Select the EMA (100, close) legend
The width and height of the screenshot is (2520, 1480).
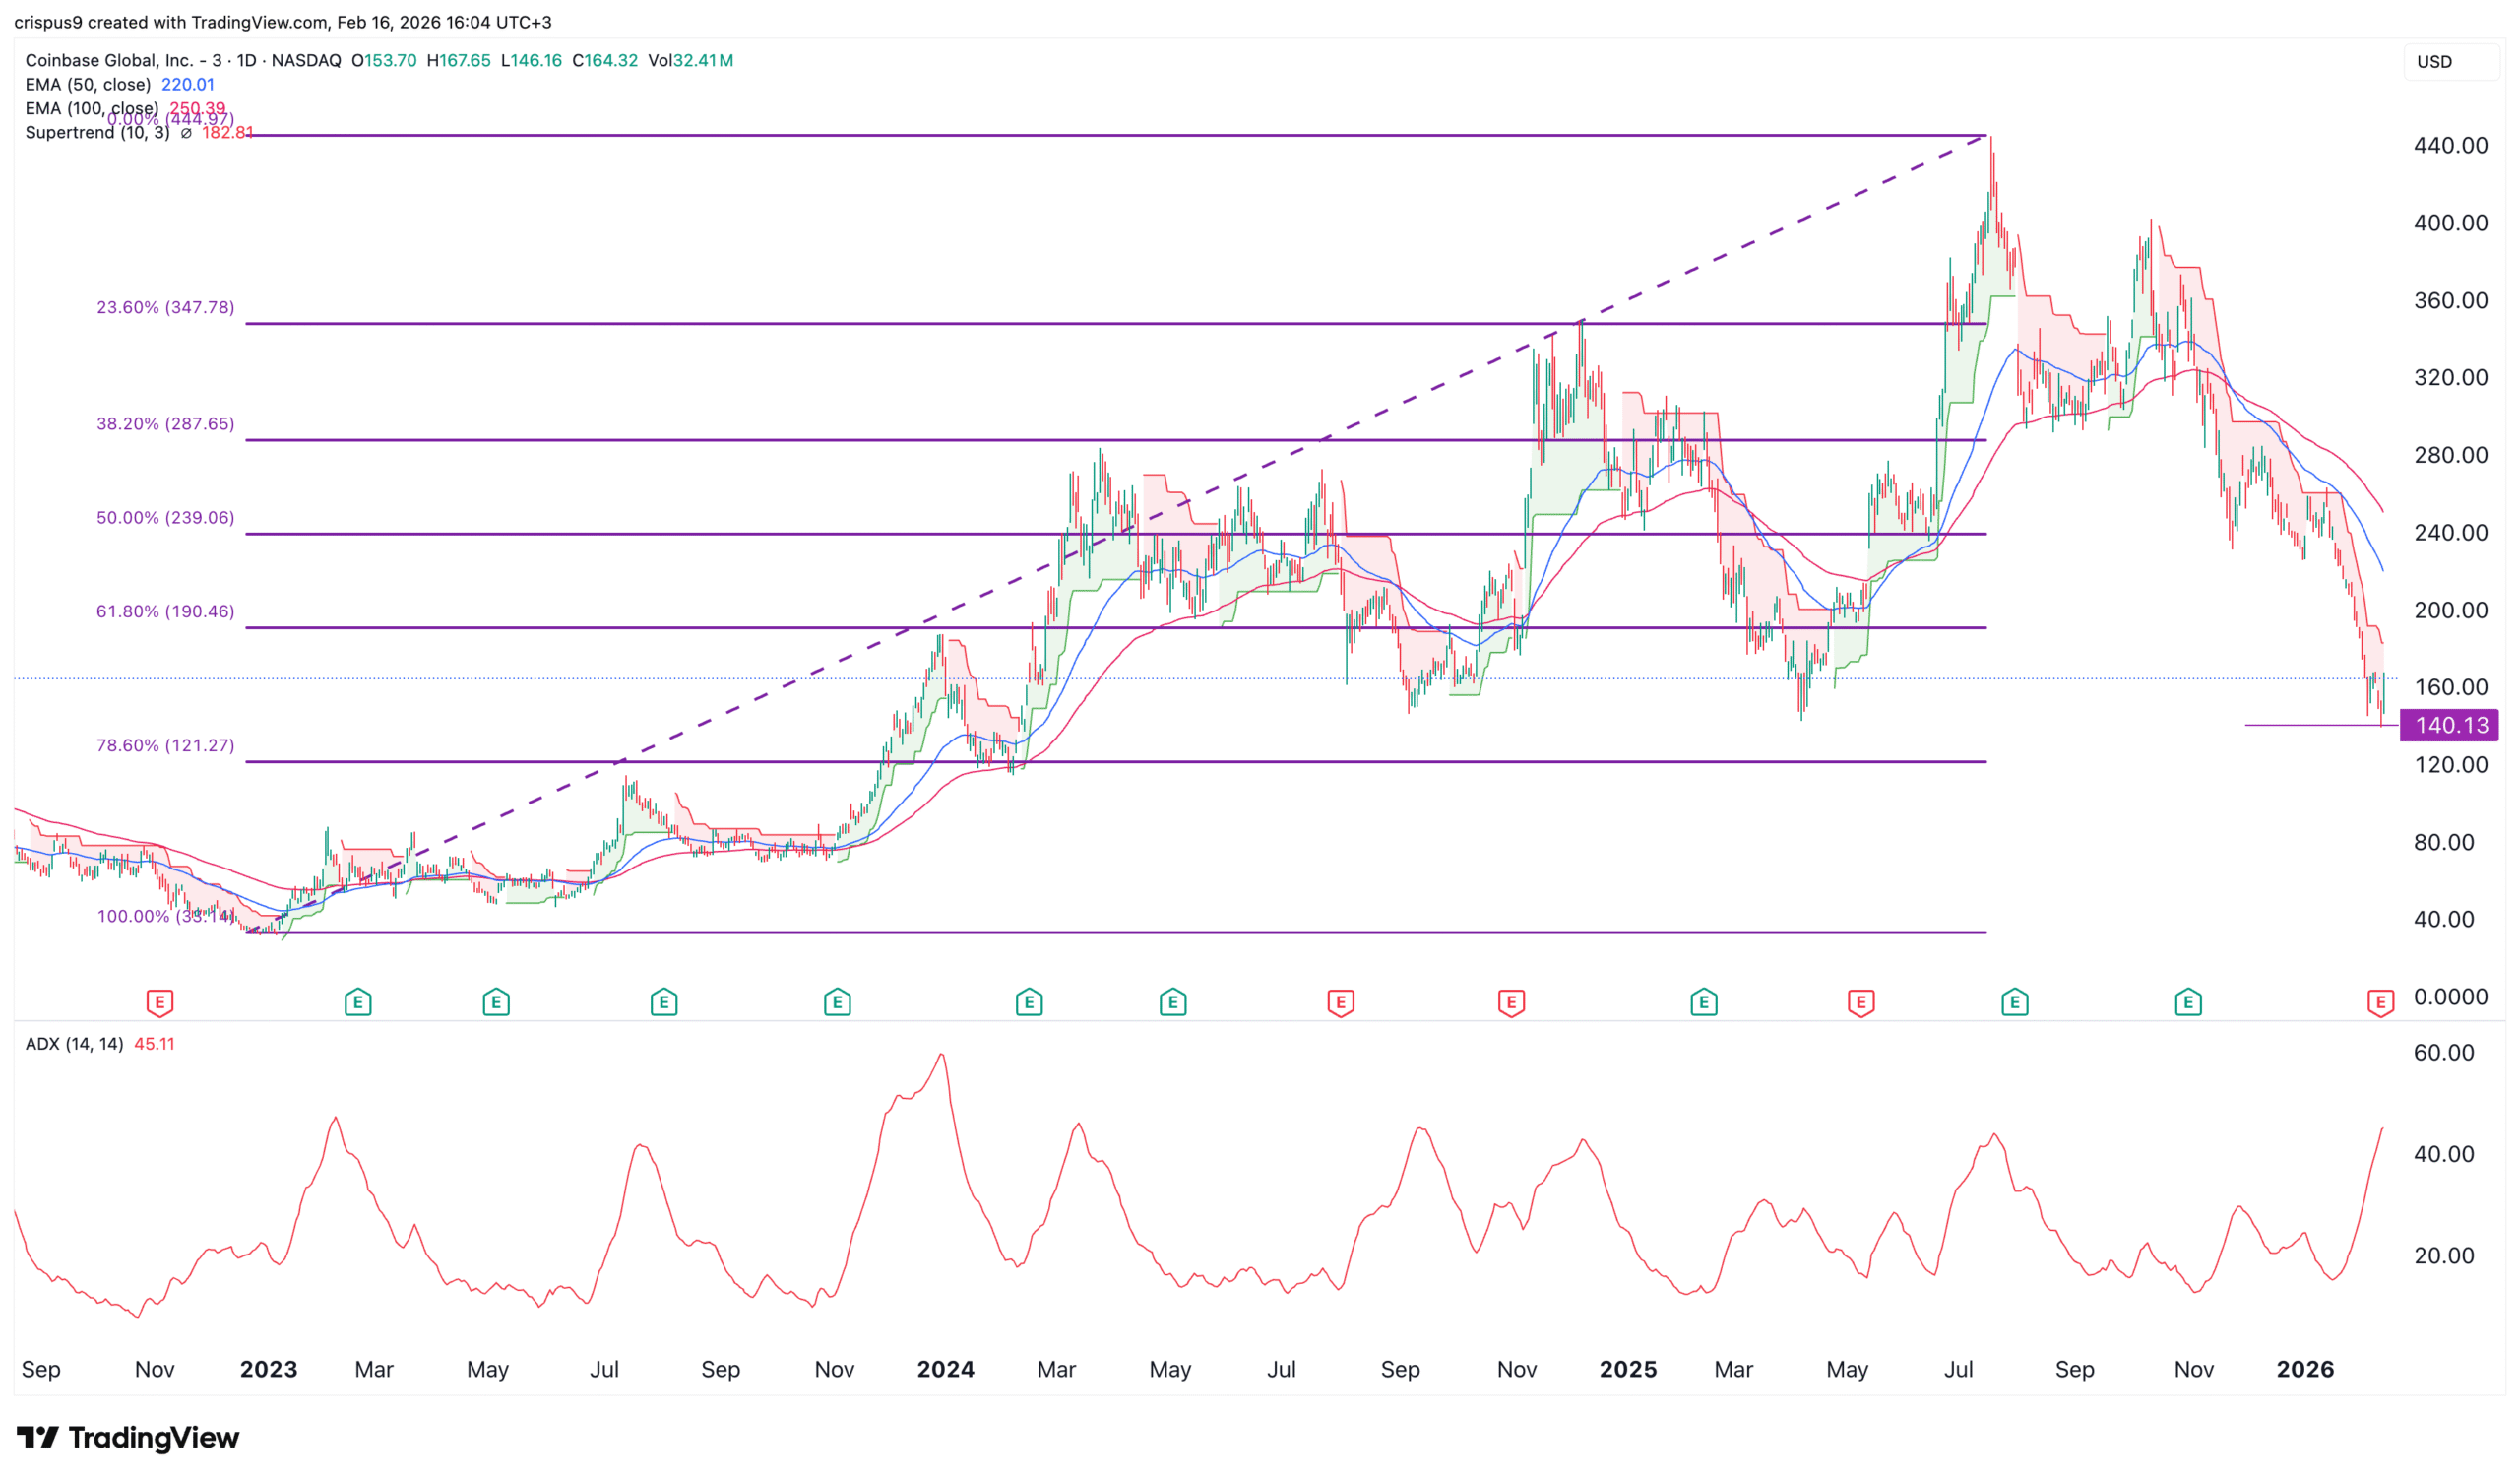tap(92, 108)
